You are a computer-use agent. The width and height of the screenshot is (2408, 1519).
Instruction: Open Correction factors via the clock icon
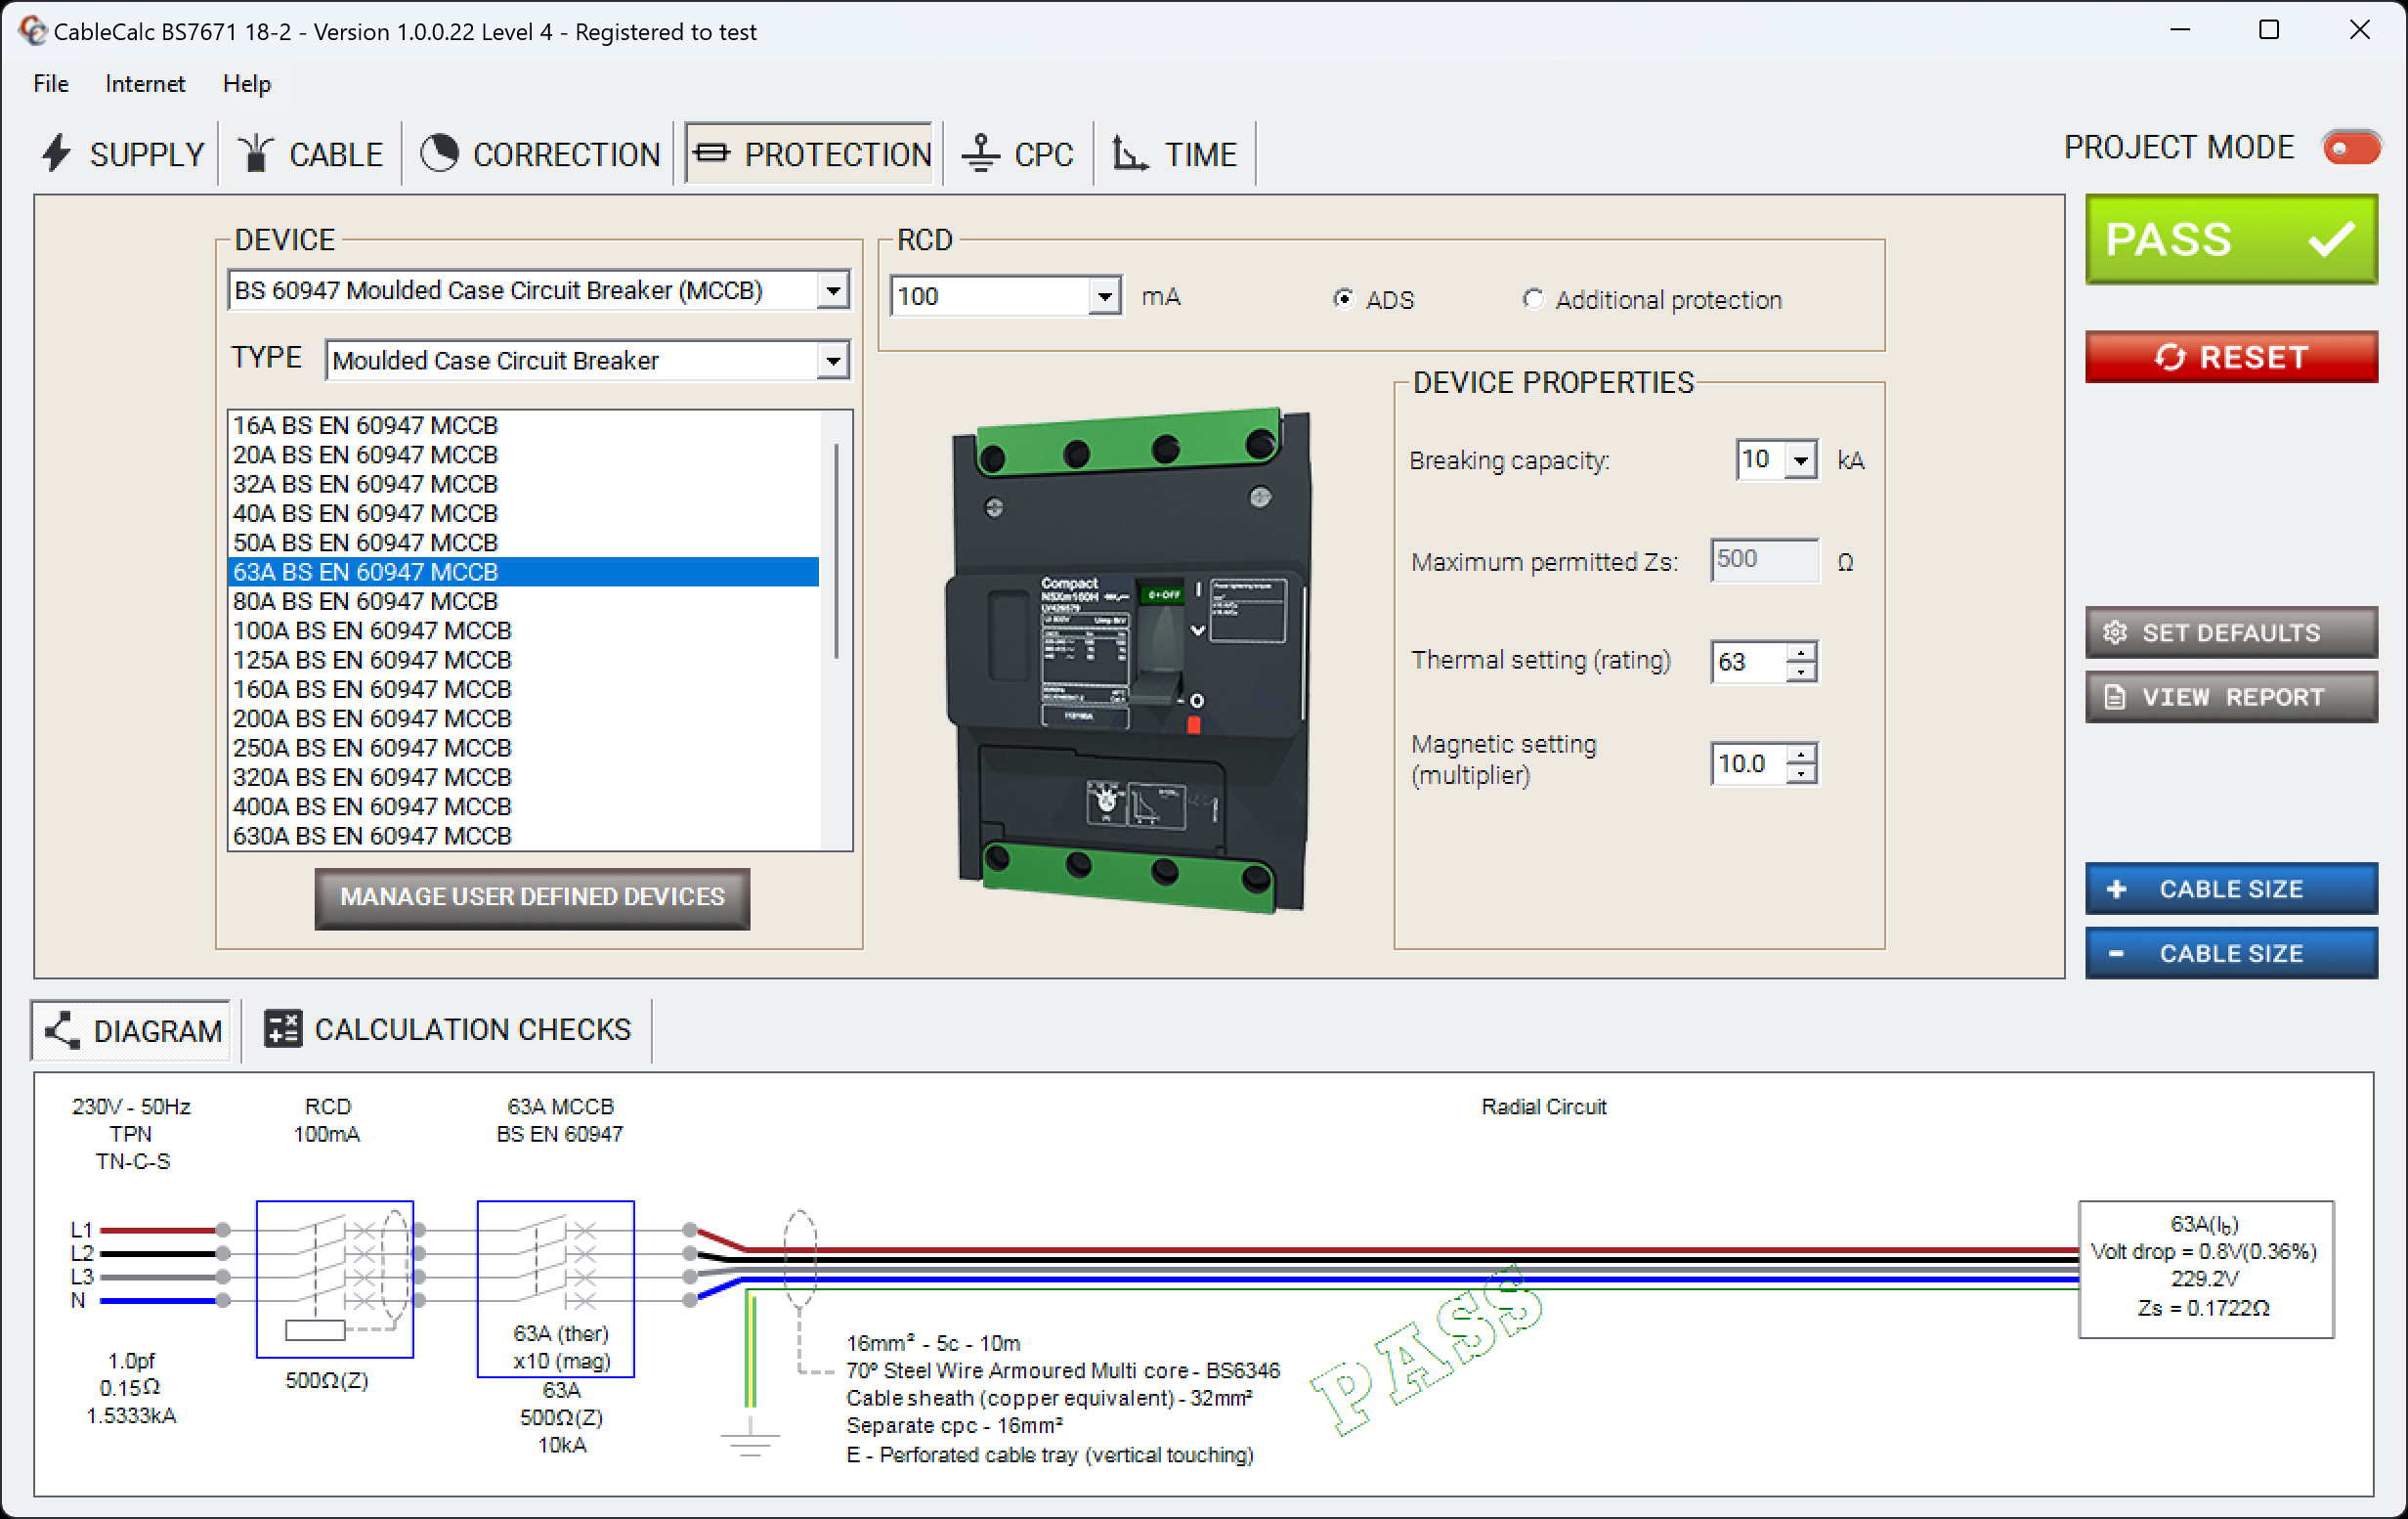tap(439, 153)
